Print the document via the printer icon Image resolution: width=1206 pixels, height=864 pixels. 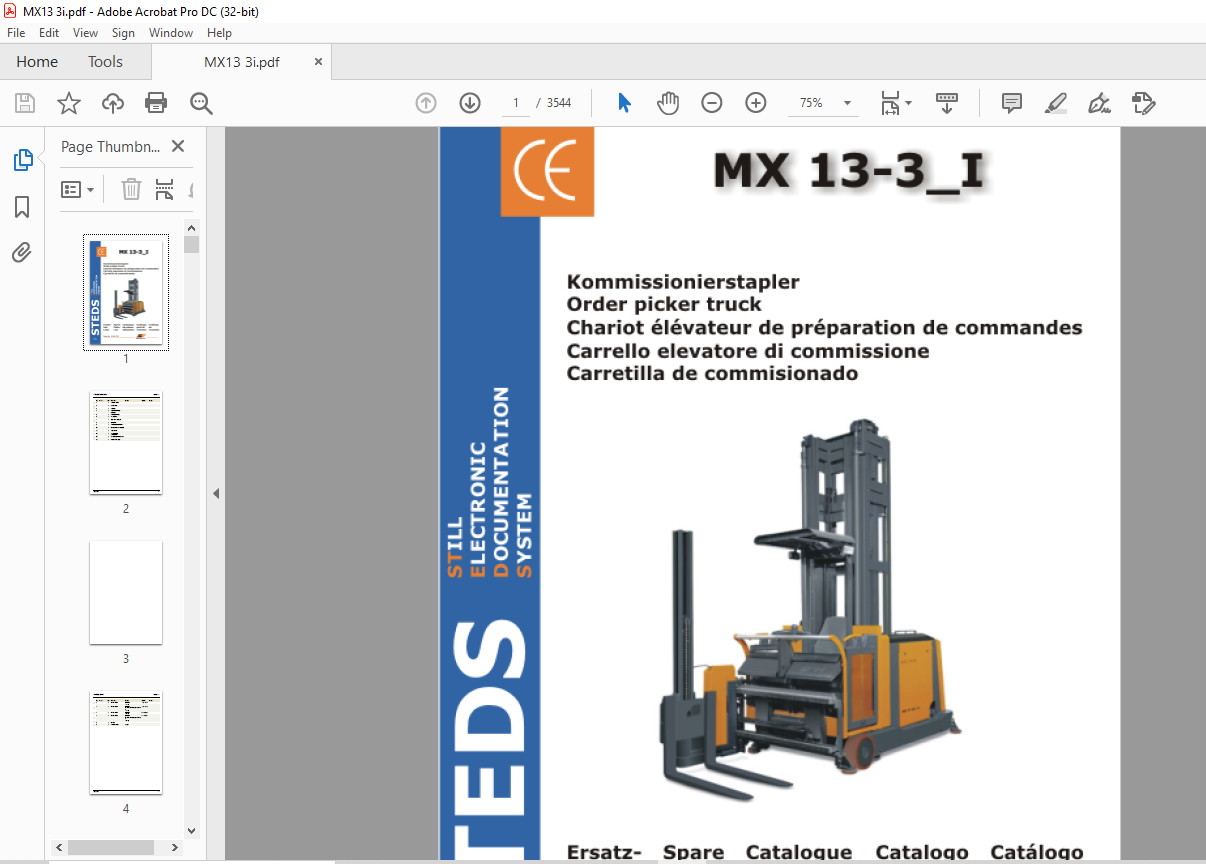tap(156, 103)
